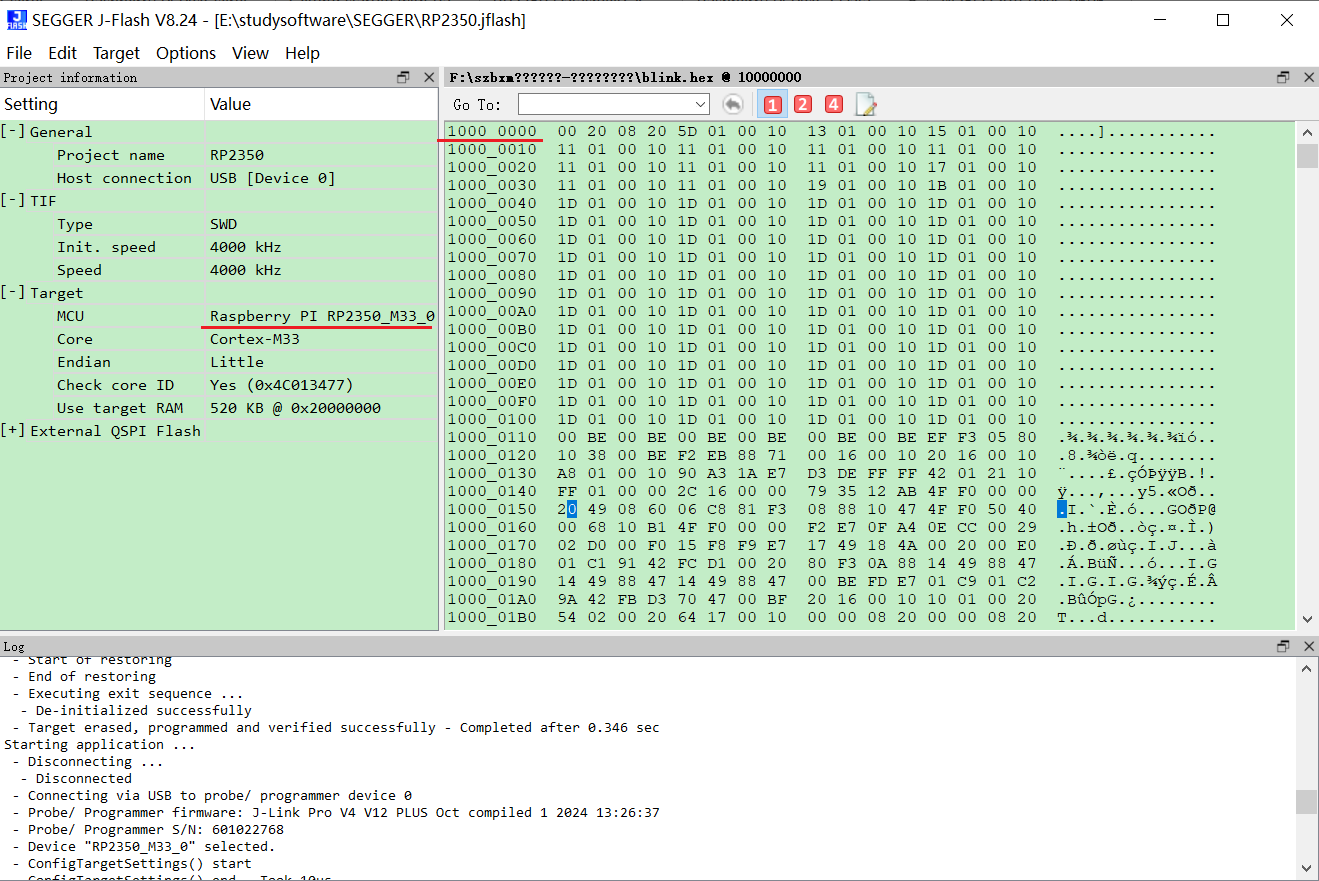Select 1-byte display width icon
The width and height of the screenshot is (1319, 881).
771,104
